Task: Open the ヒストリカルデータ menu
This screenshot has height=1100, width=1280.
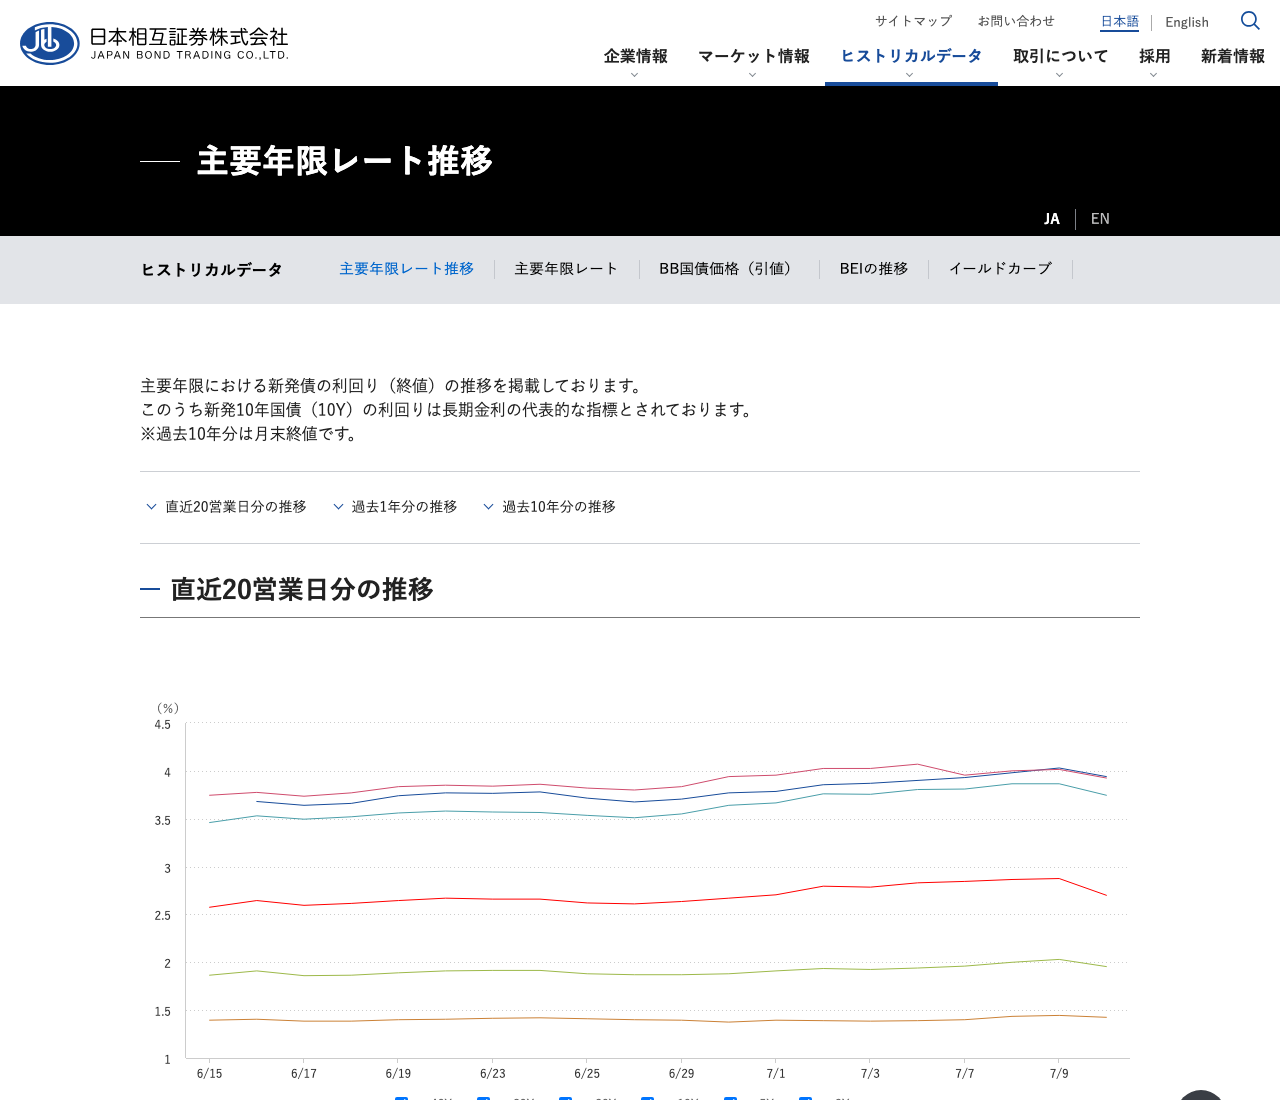Action: click(911, 56)
